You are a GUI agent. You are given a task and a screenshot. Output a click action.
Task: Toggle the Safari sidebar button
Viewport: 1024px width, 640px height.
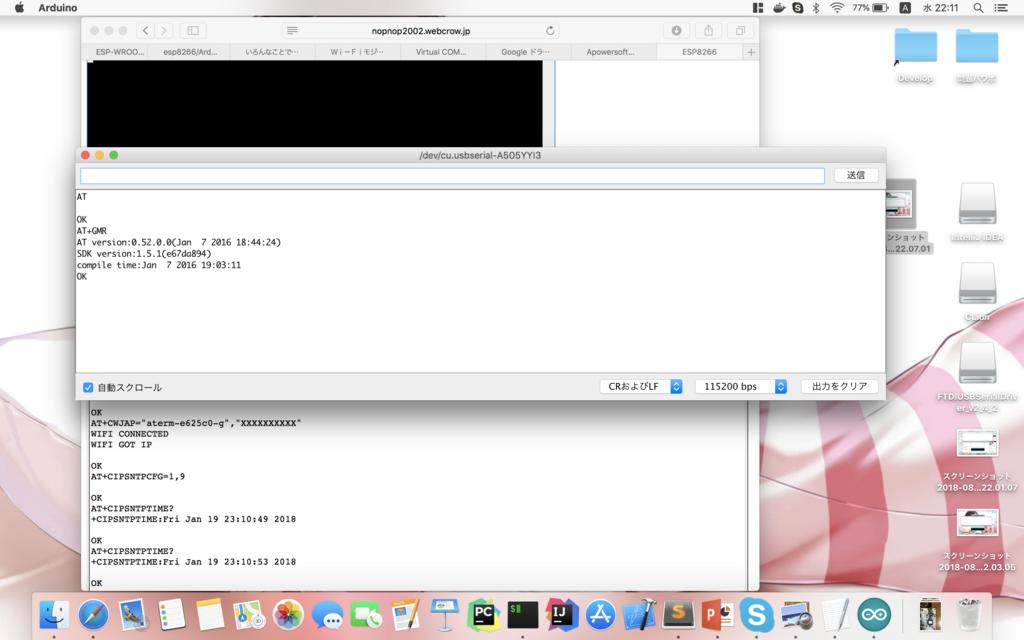click(193, 31)
